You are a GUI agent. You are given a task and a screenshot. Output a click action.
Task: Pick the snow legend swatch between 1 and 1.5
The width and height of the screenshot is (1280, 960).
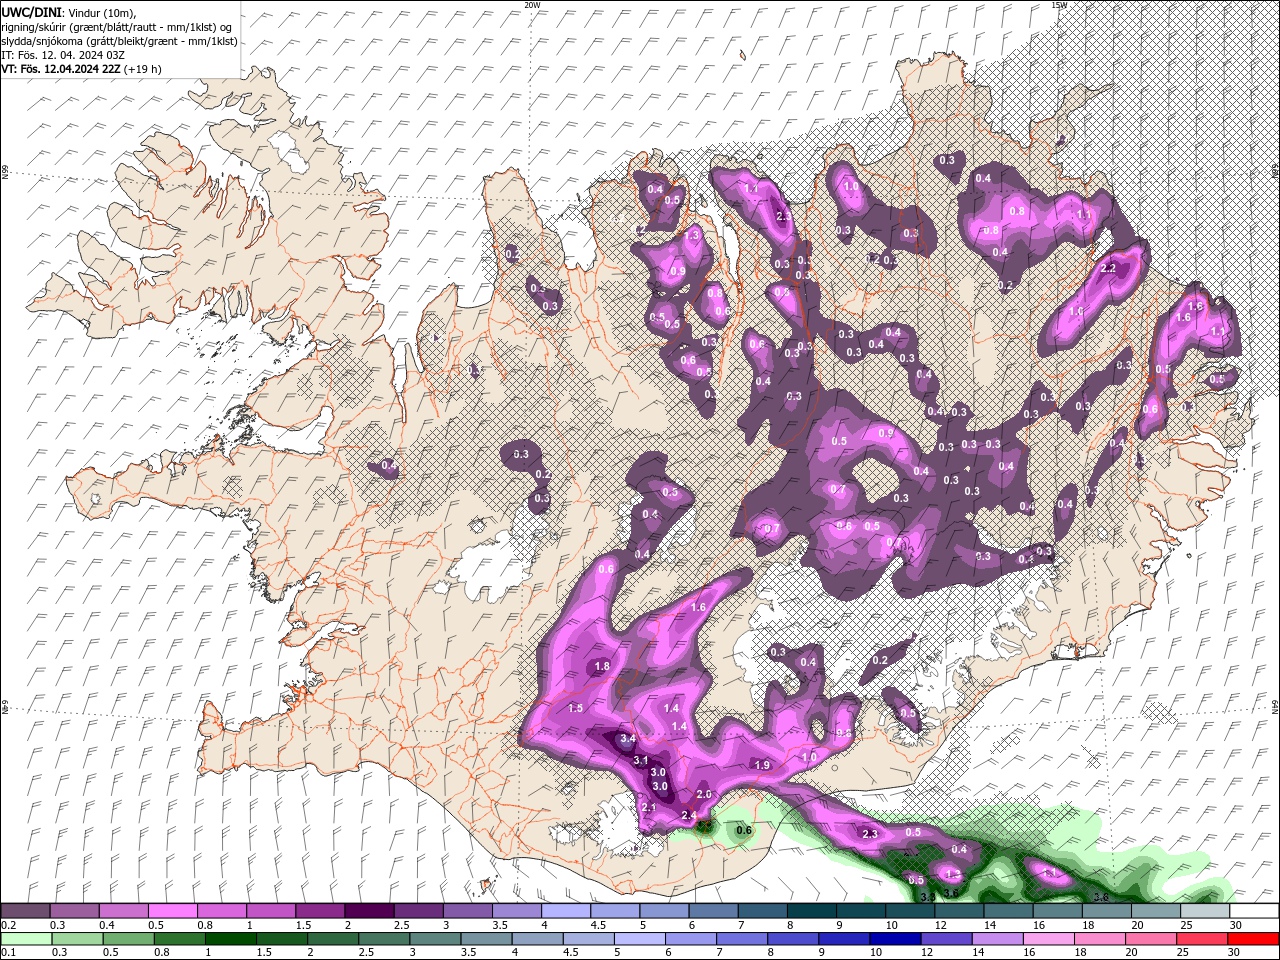pos(271,911)
